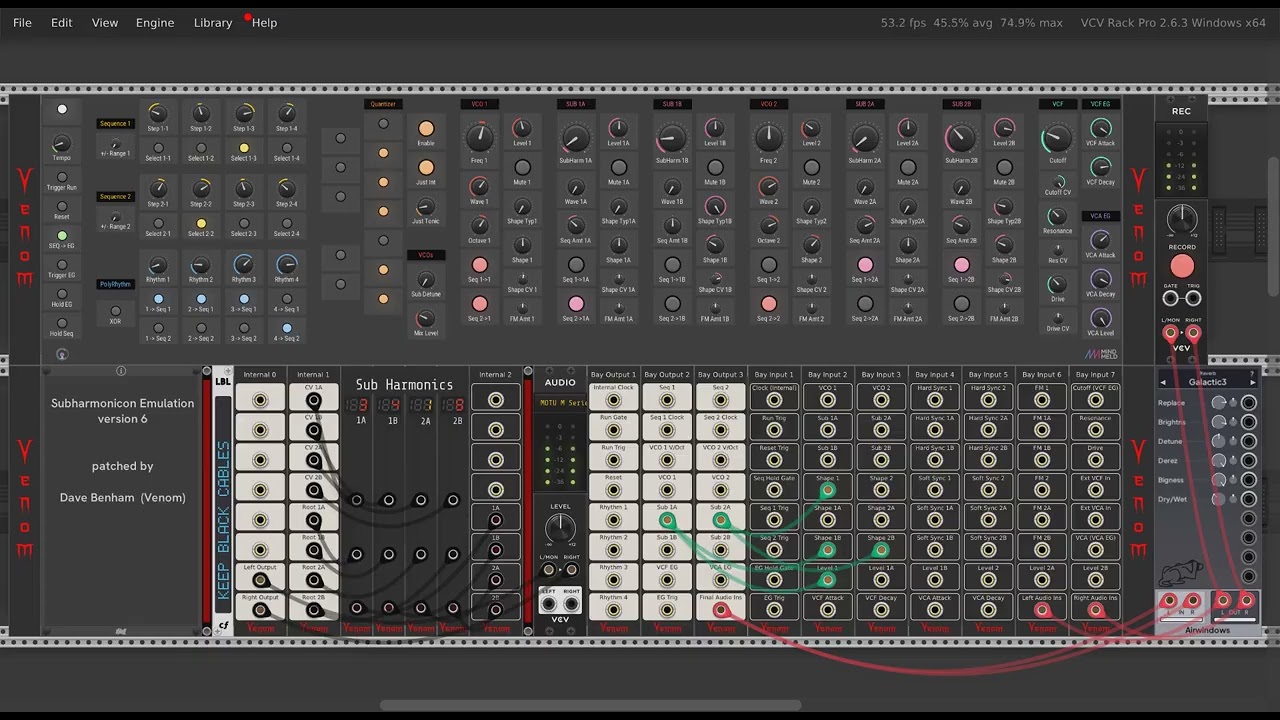Screen dimensions: 1280x720
Task: Click the Sequence 1 label
Action: pyautogui.click(x=115, y=124)
